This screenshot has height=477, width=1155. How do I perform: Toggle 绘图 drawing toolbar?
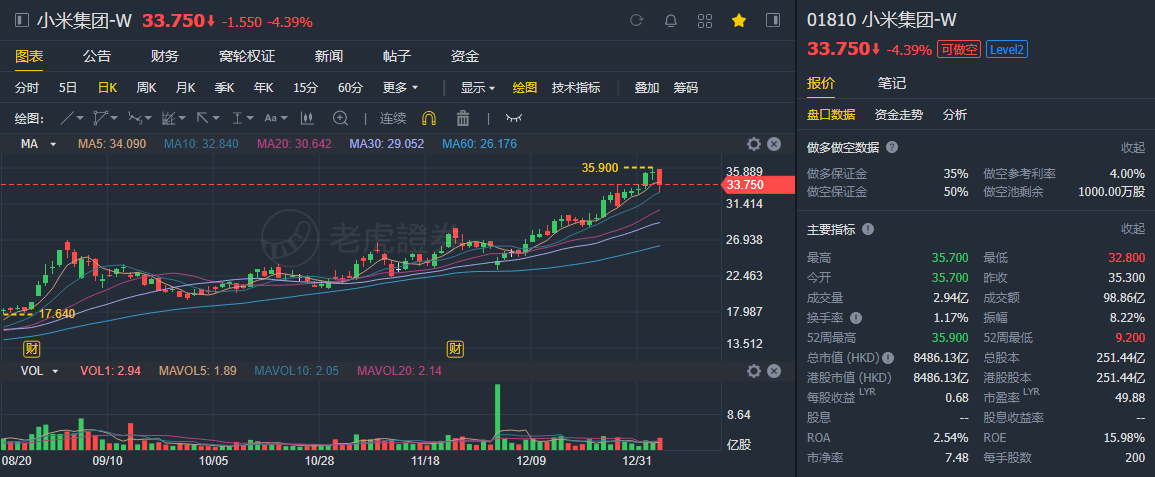[525, 88]
